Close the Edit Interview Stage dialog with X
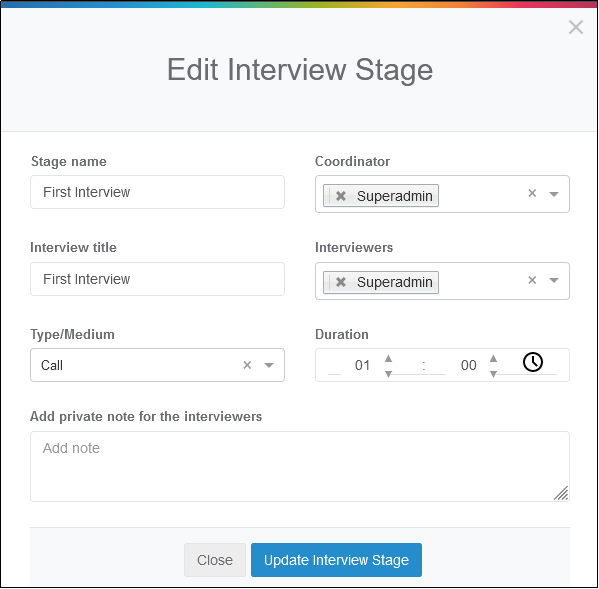 [575, 27]
